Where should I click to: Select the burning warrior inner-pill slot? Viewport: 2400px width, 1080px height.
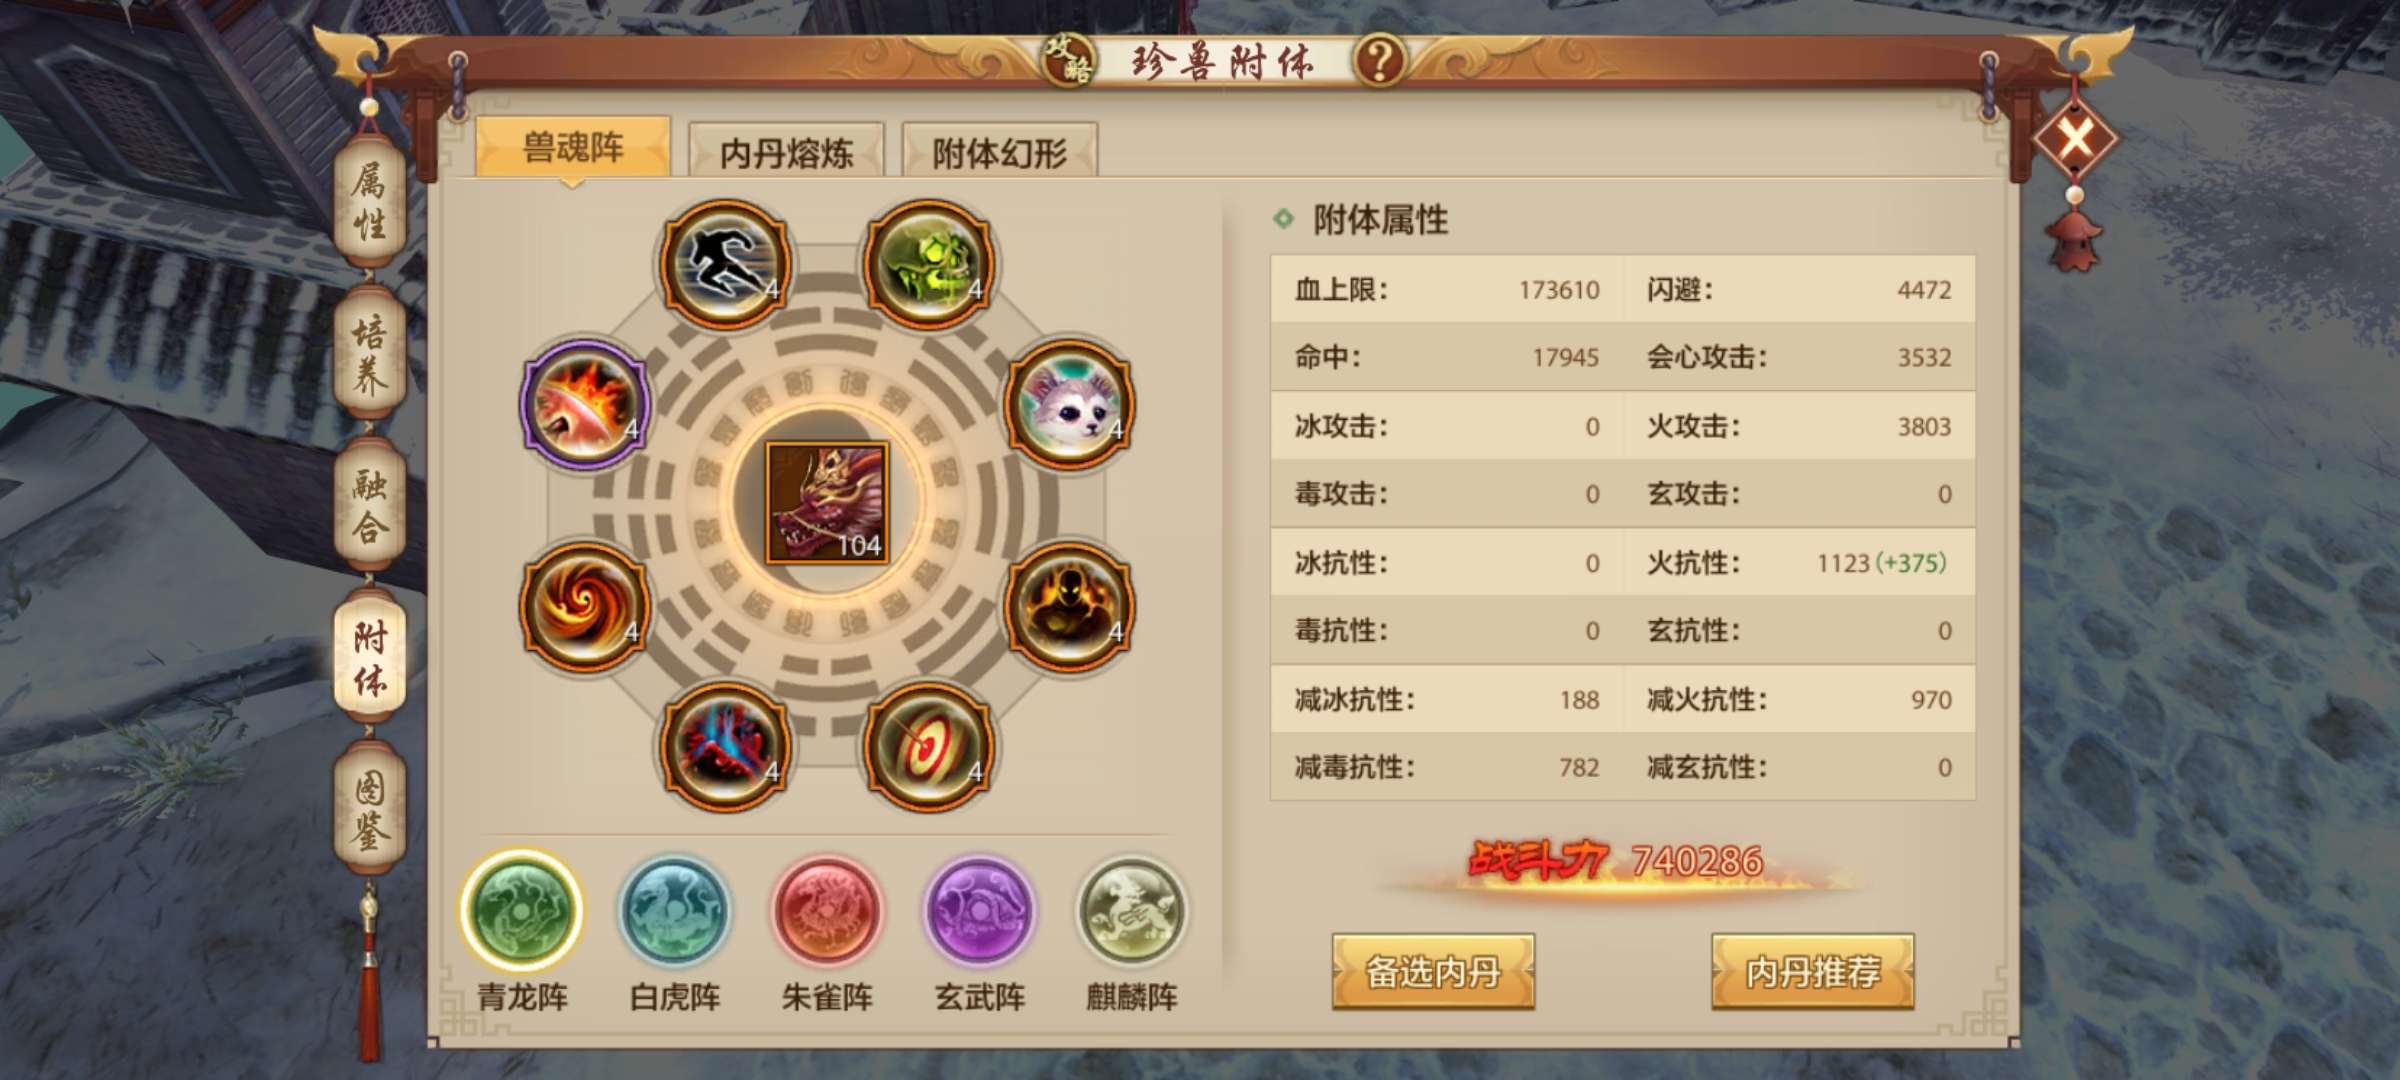(x=1069, y=606)
